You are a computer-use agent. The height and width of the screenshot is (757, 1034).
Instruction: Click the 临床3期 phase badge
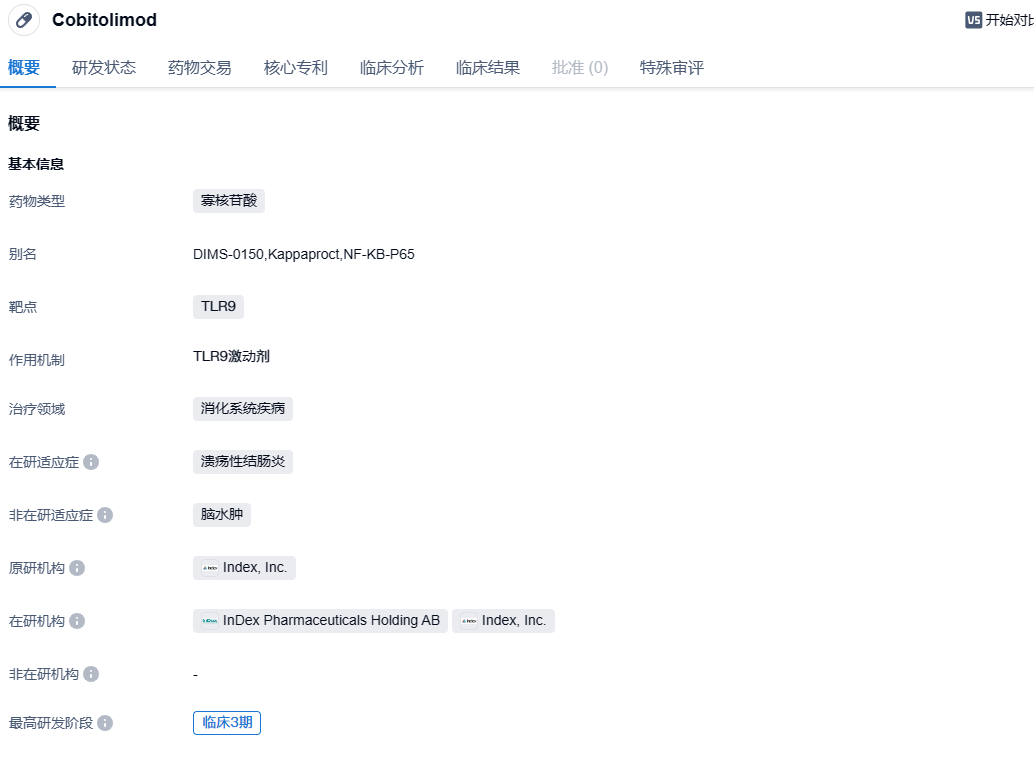click(x=227, y=723)
